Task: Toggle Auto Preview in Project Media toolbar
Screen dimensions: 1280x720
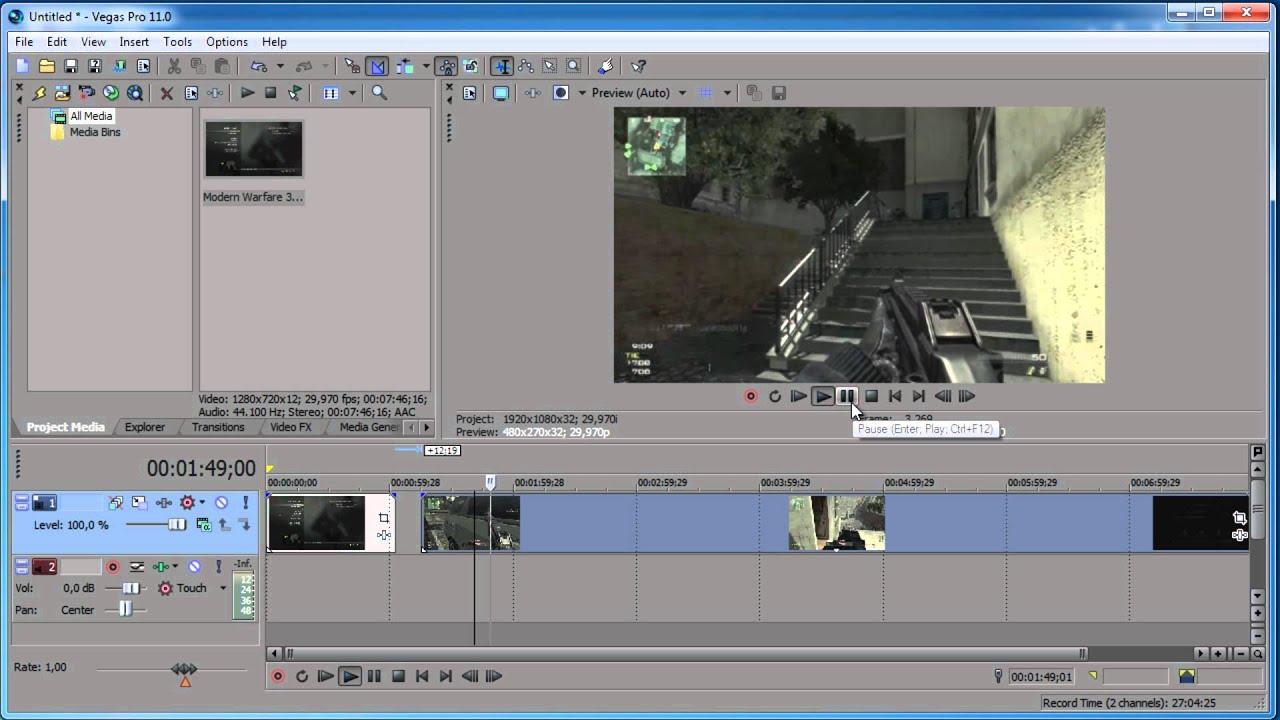Action: (295, 93)
